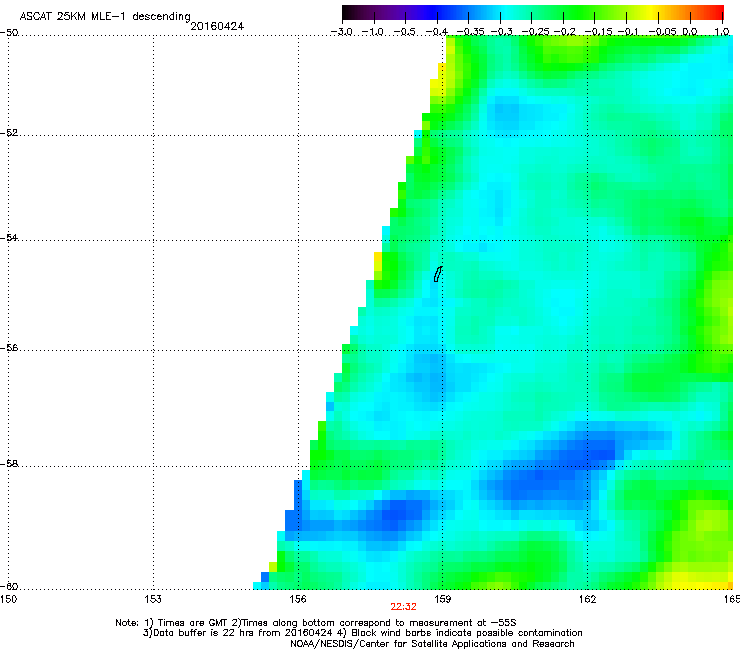Click the color scale label -0.25

535,32
